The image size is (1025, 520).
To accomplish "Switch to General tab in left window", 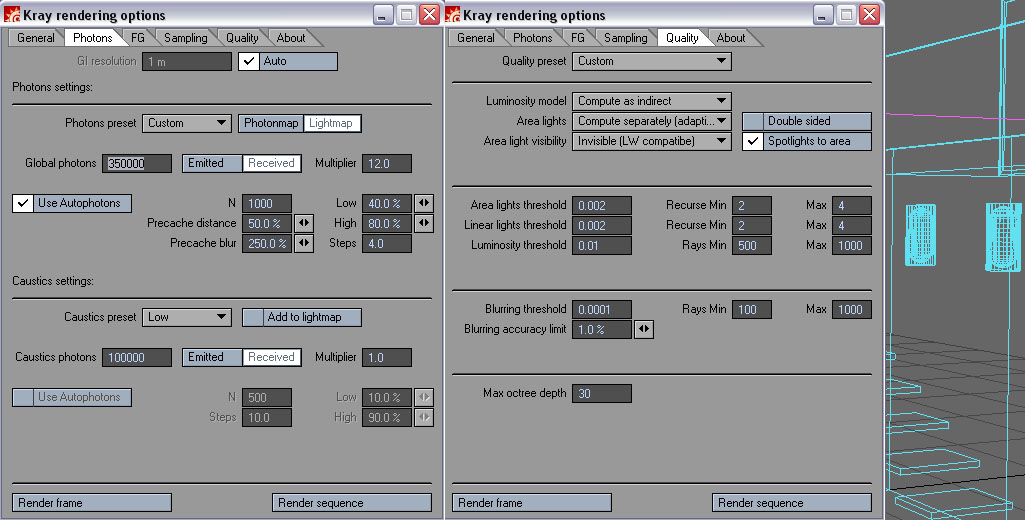I will 35,38.
